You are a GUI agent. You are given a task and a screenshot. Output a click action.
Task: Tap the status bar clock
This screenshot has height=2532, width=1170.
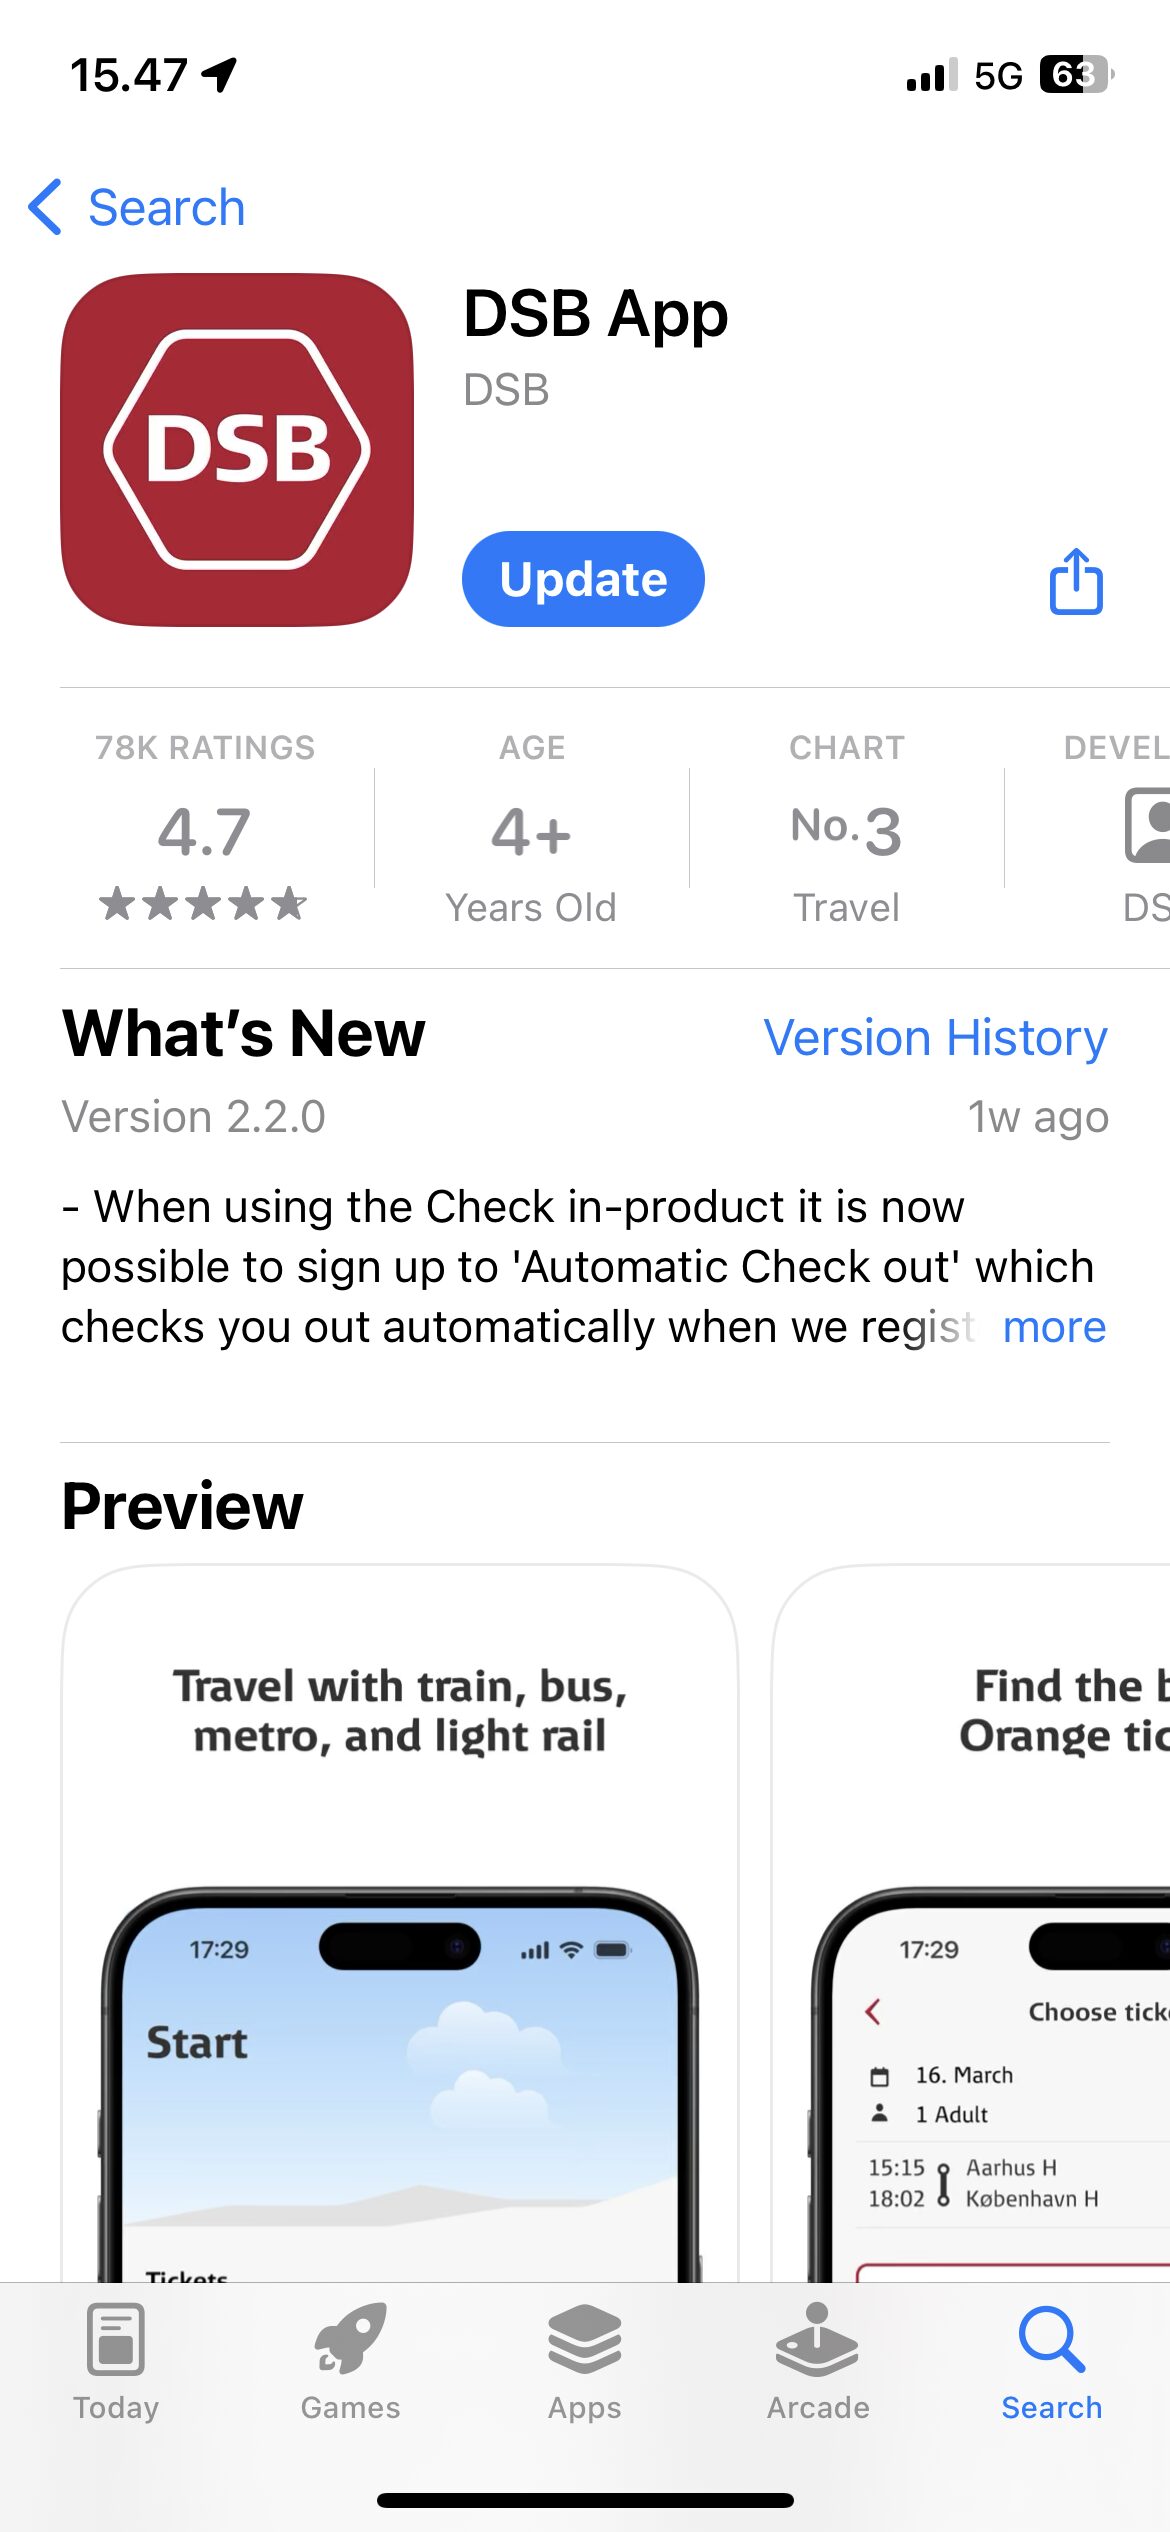(x=129, y=75)
